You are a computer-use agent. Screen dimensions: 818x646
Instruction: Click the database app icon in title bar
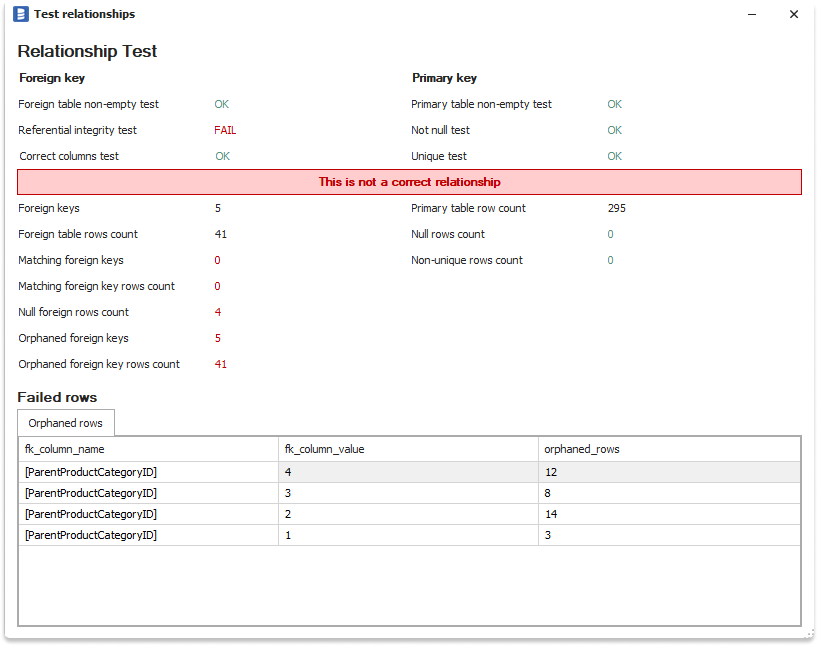pos(20,14)
